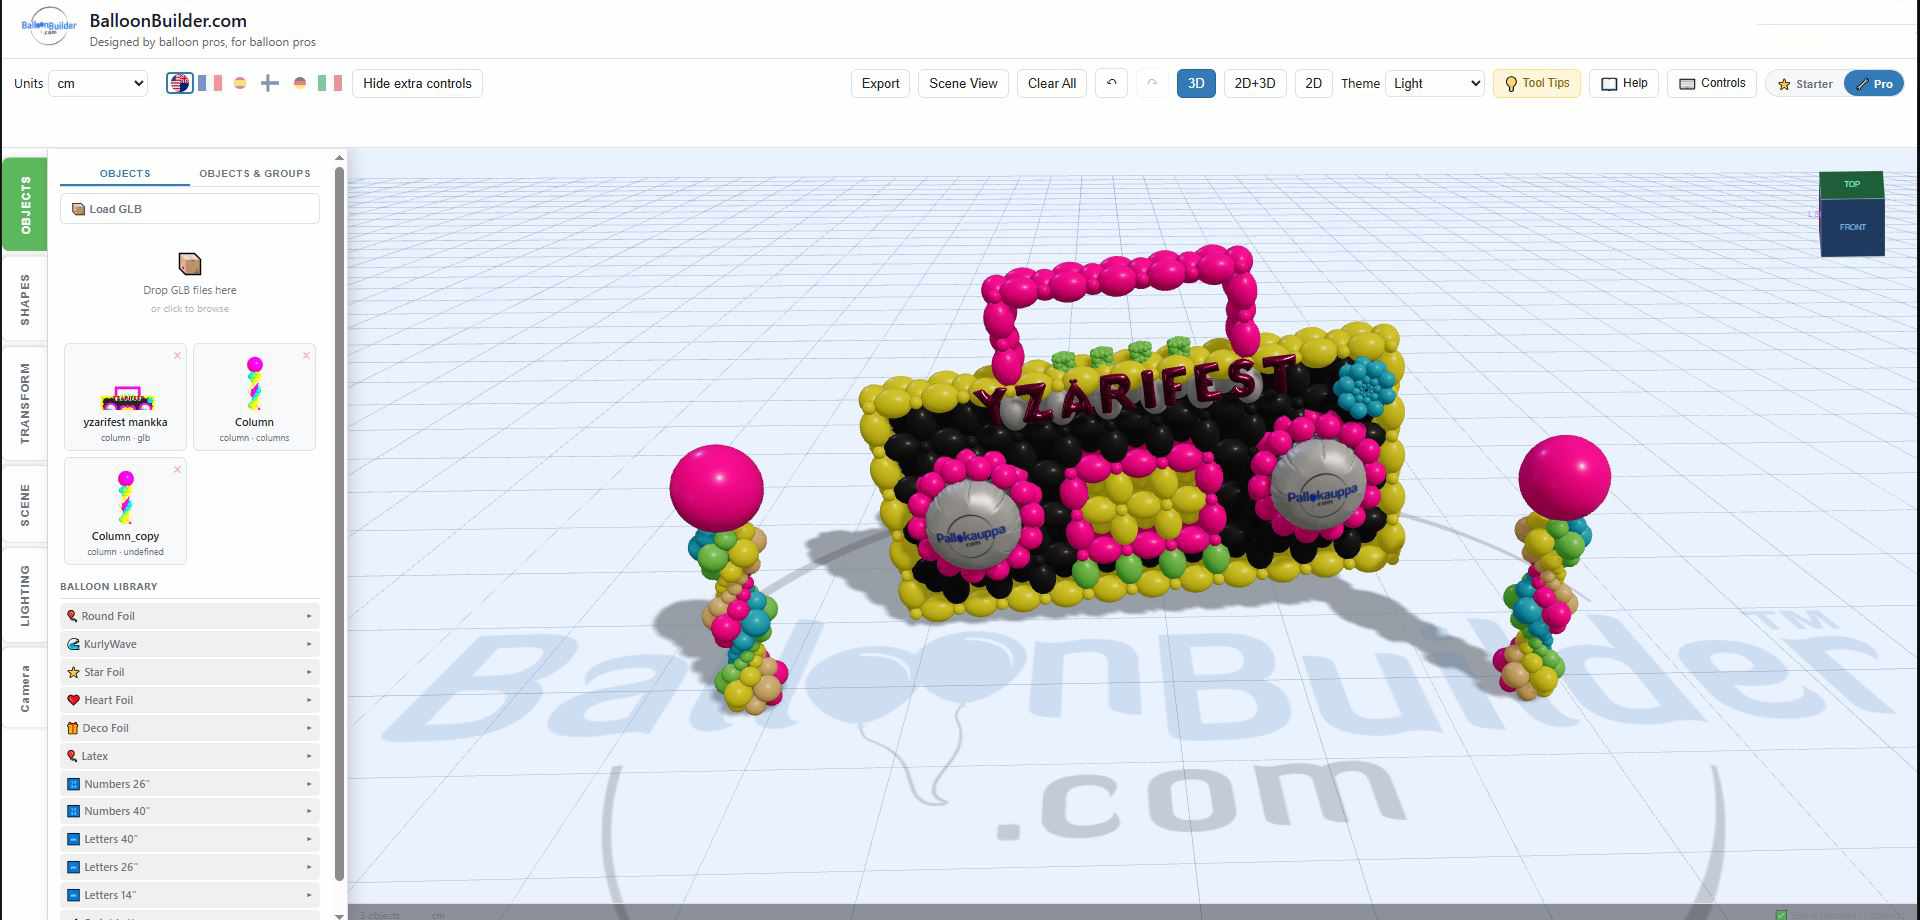The image size is (1920, 920).
Task: Open the TRANSFORM side tab
Action: pos(24,403)
